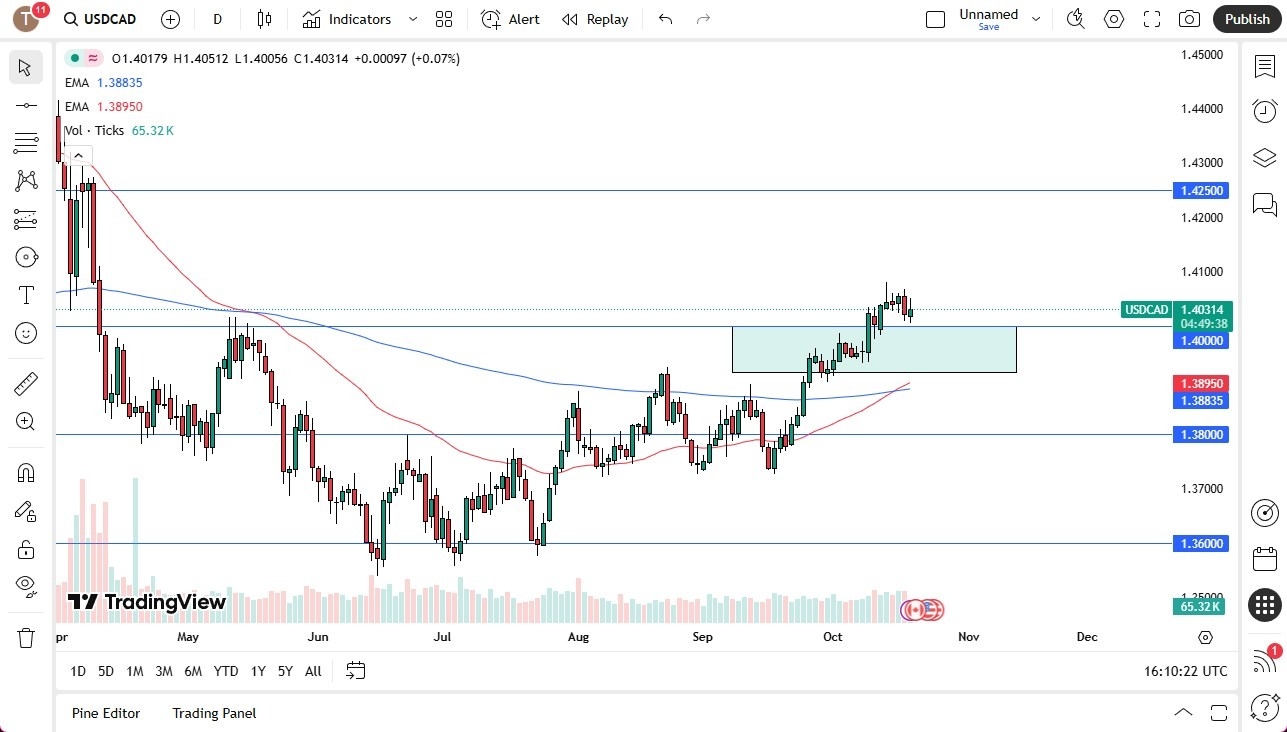Open the Emoji stickers drawing tool
Viewport: 1287px width, 732px height.
coord(26,333)
